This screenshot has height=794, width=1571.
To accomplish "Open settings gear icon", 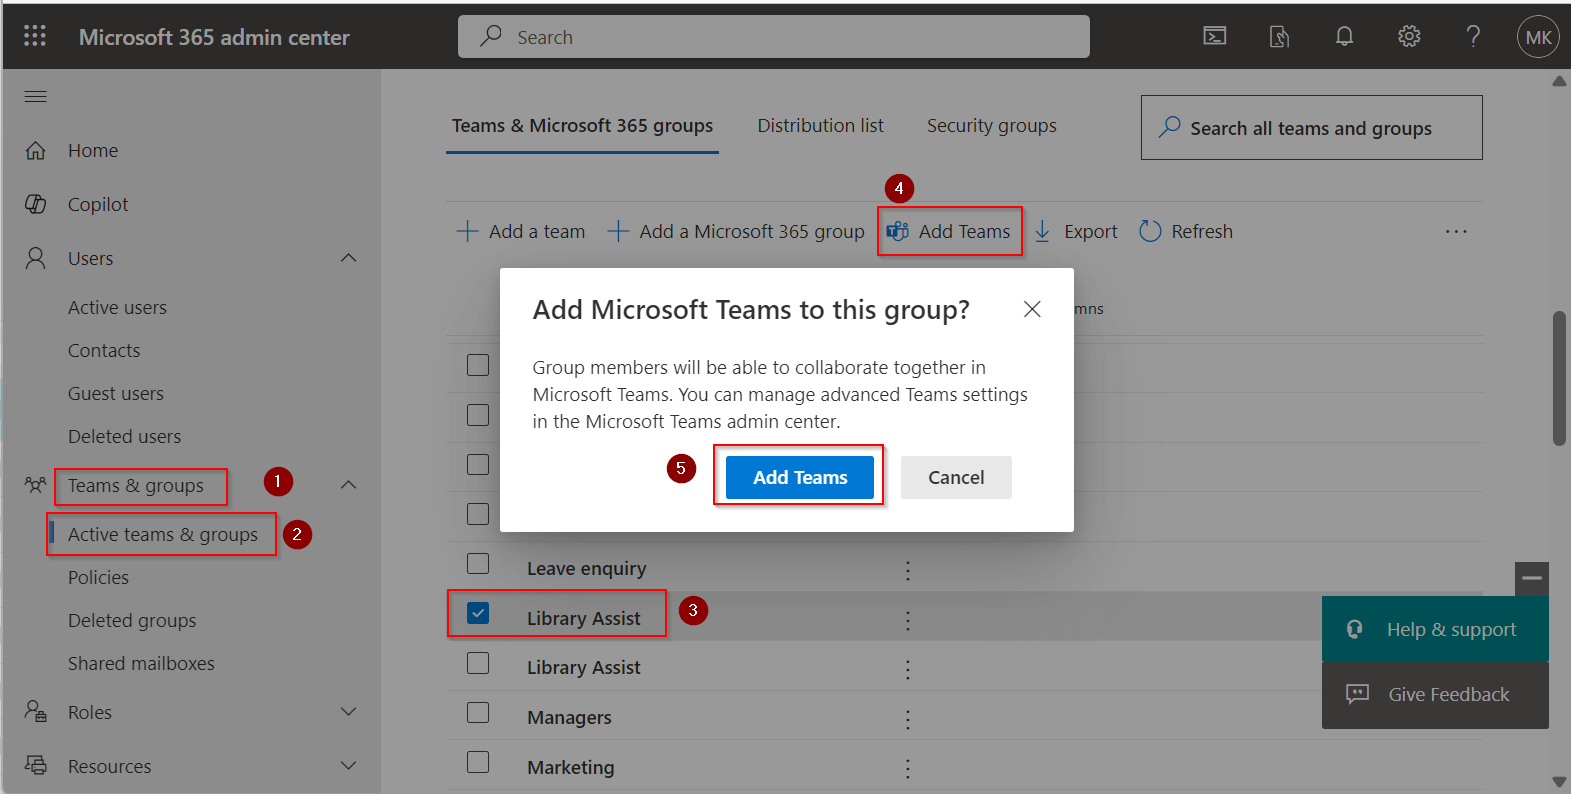I will pyautogui.click(x=1409, y=37).
